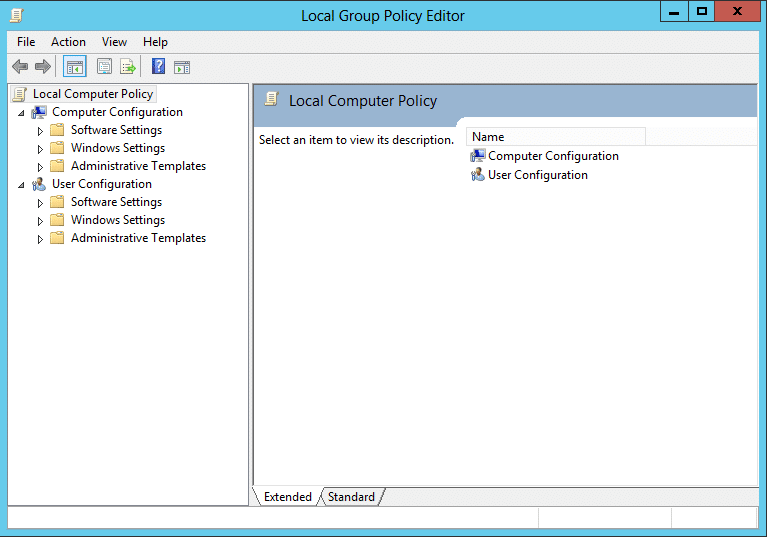Toggle Show/Hide Console Tree toolbar icon
767x537 pixels.
click(75, 67)
